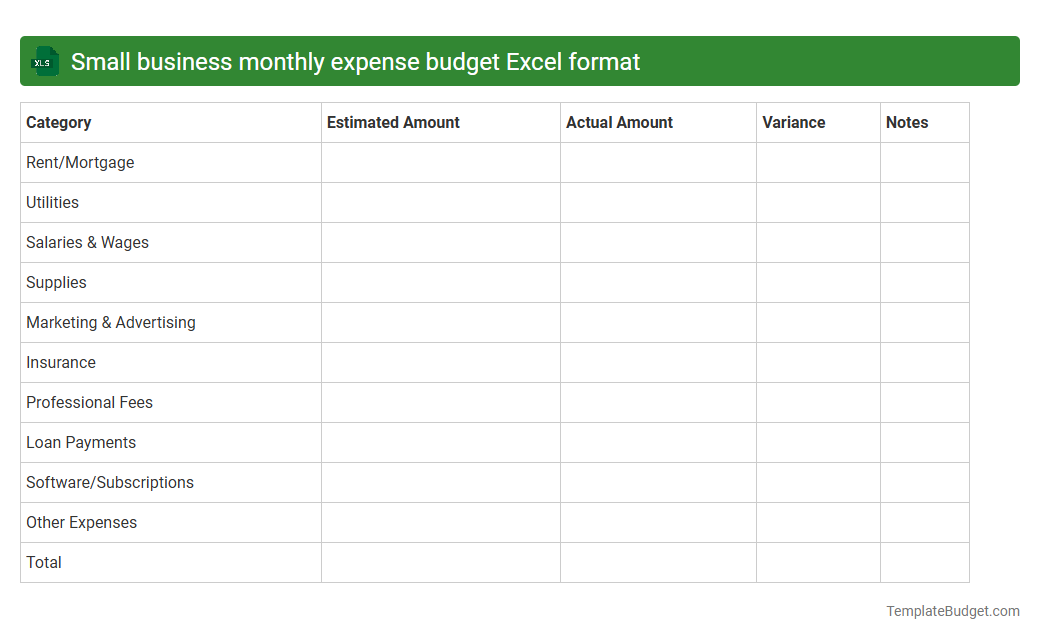
Task: Click the Other Expenses row label
Action: click(x=81, y=522)
